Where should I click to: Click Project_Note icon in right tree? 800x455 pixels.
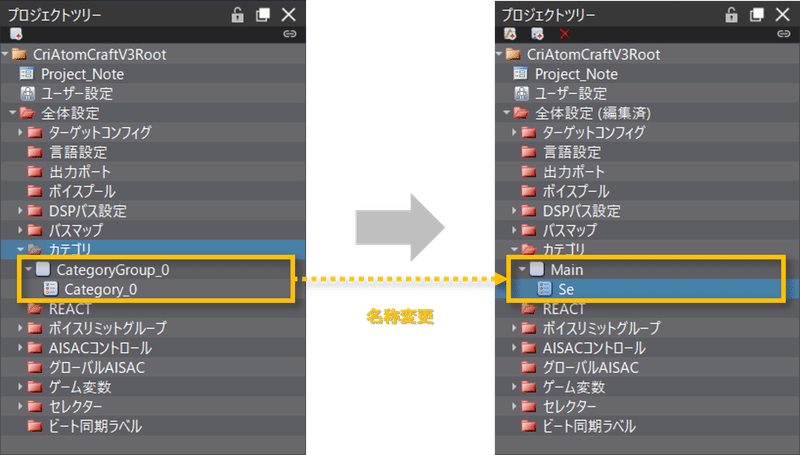tap(520, 73)
